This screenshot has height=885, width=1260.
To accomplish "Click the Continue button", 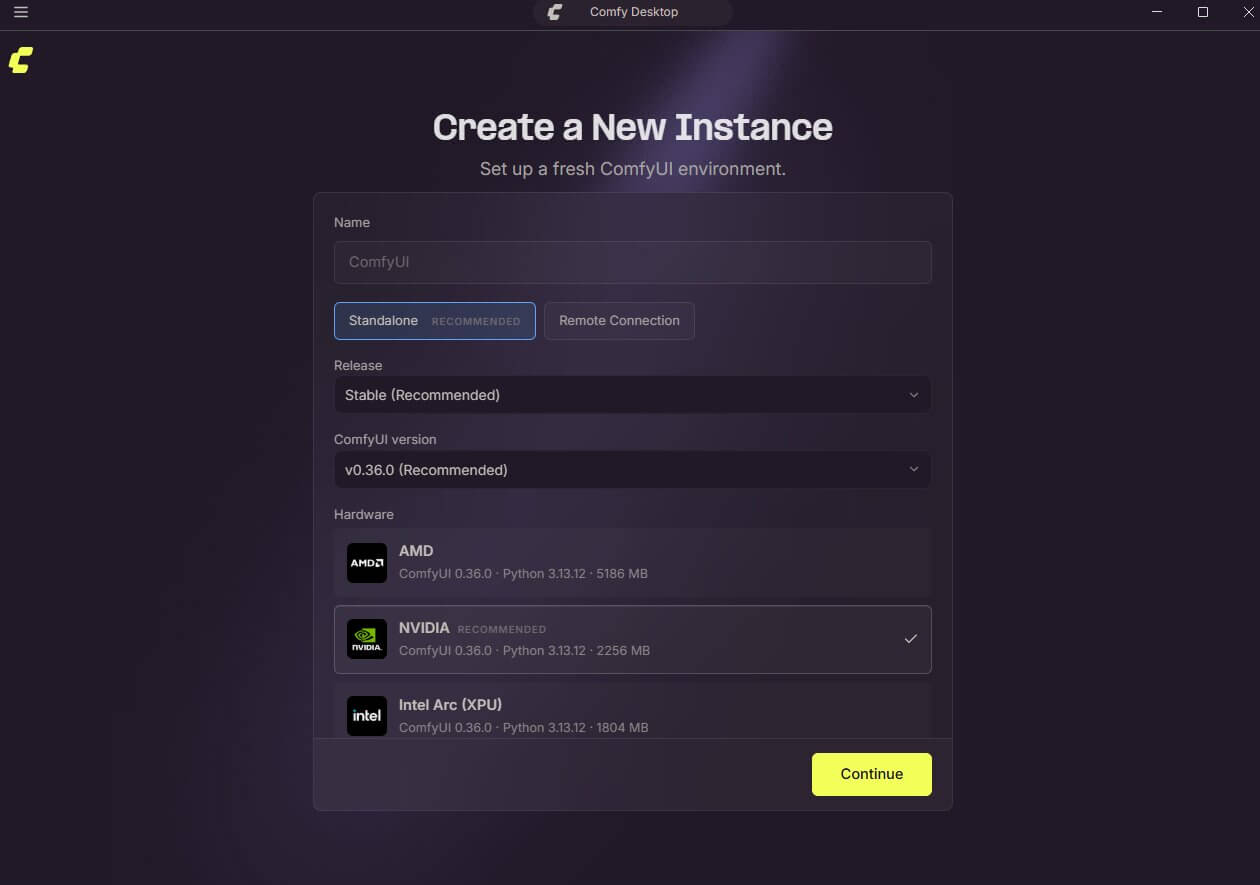I will coord(872,774).
